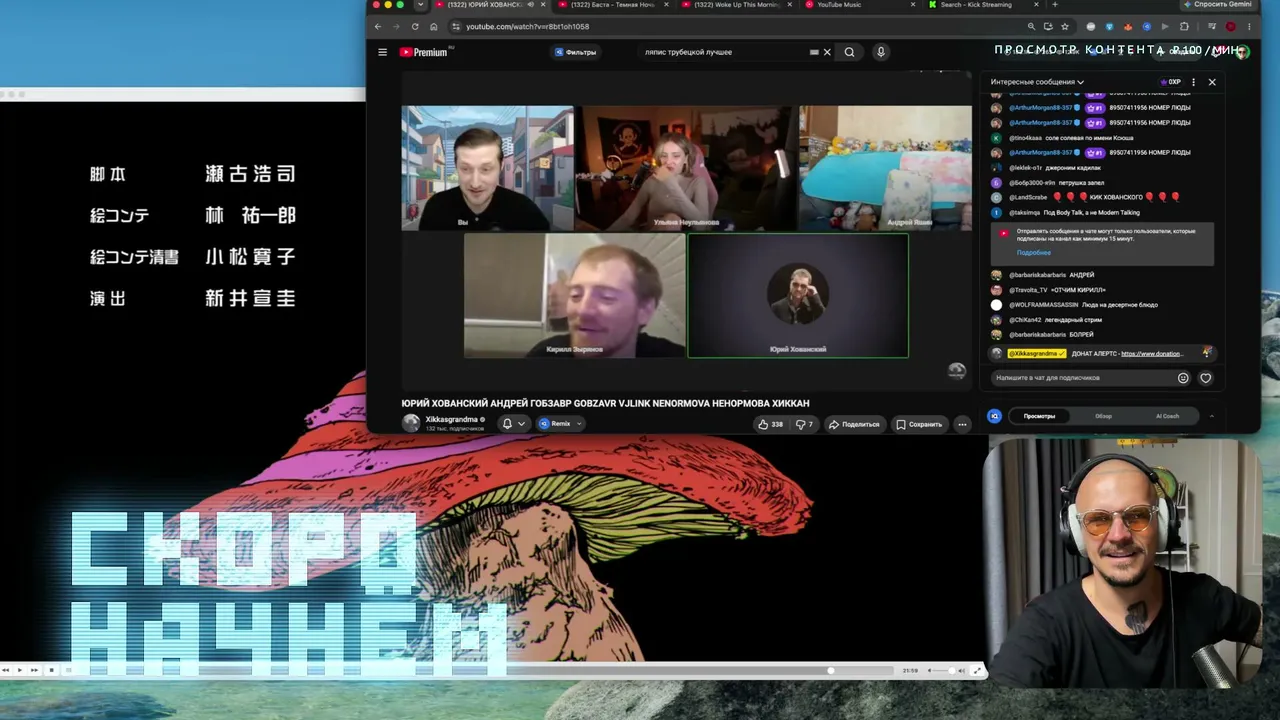Click the Спросить Gemini button
This screenshot has height=720, width=1280.
pyautogui.click(x=1217, y=5)
